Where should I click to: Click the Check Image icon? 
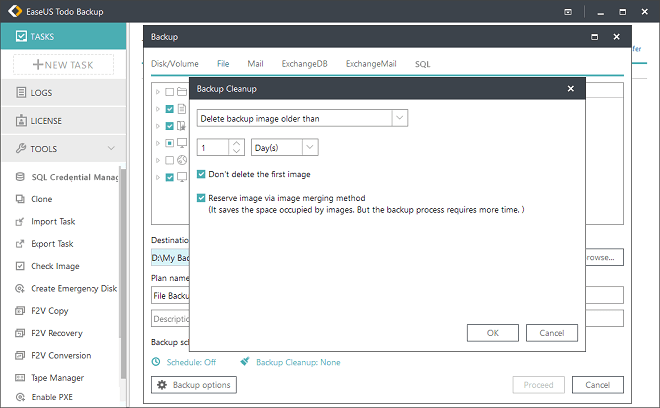[20, 266]
